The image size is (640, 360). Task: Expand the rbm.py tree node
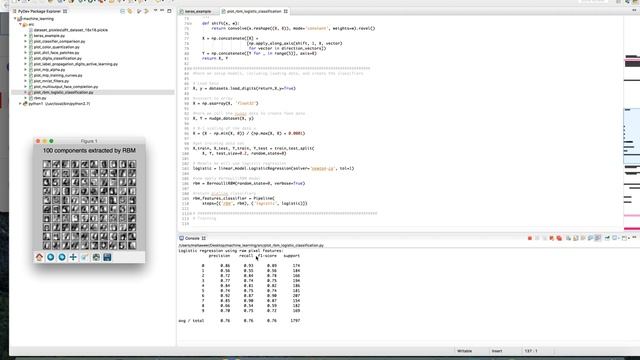[x=26, y=98]
